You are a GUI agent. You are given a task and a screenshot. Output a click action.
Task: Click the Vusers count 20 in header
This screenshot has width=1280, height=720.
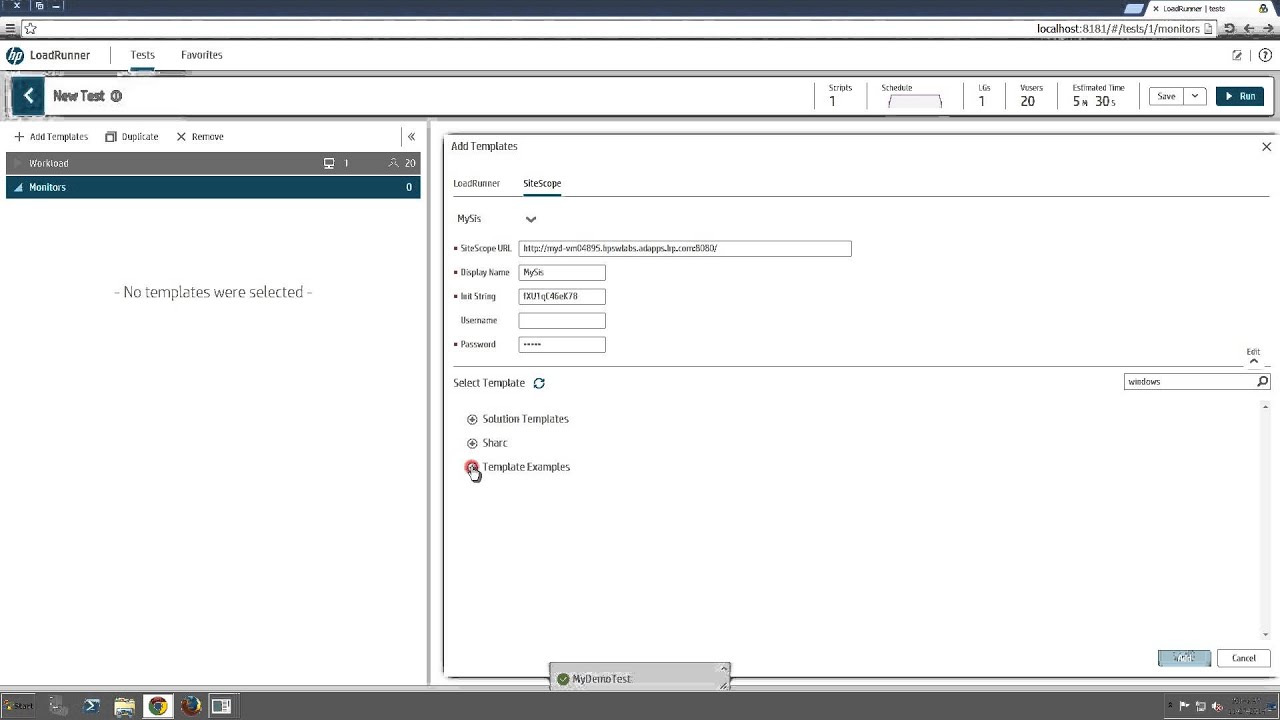(x=1028, y=102)
